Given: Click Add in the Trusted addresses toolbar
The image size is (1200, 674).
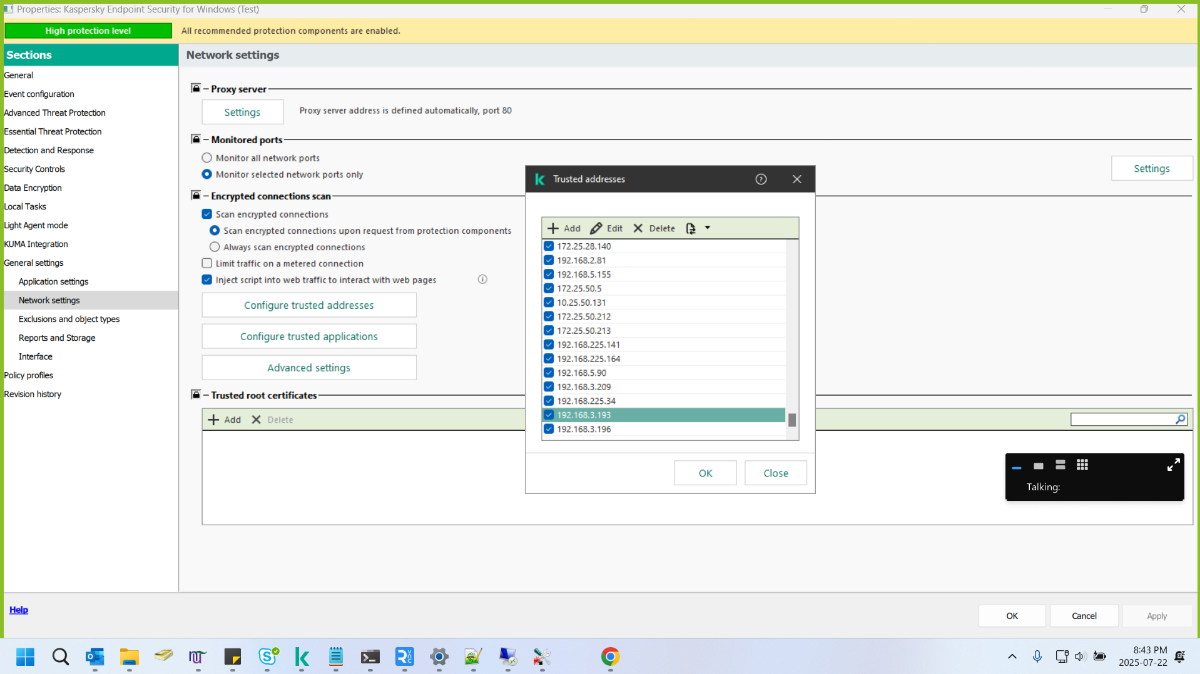Looking at the screenshot, I should pyautogui.click(x=564, y=228).
